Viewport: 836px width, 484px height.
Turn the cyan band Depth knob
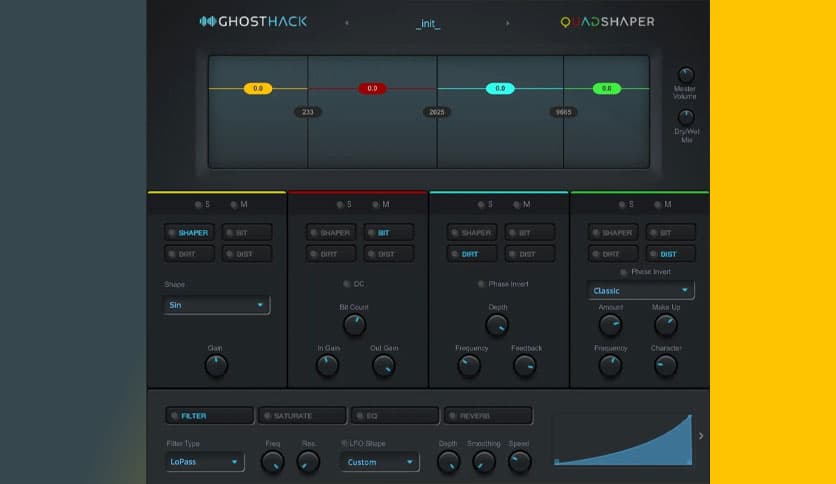pyautogui.click(x=497, y=325)
